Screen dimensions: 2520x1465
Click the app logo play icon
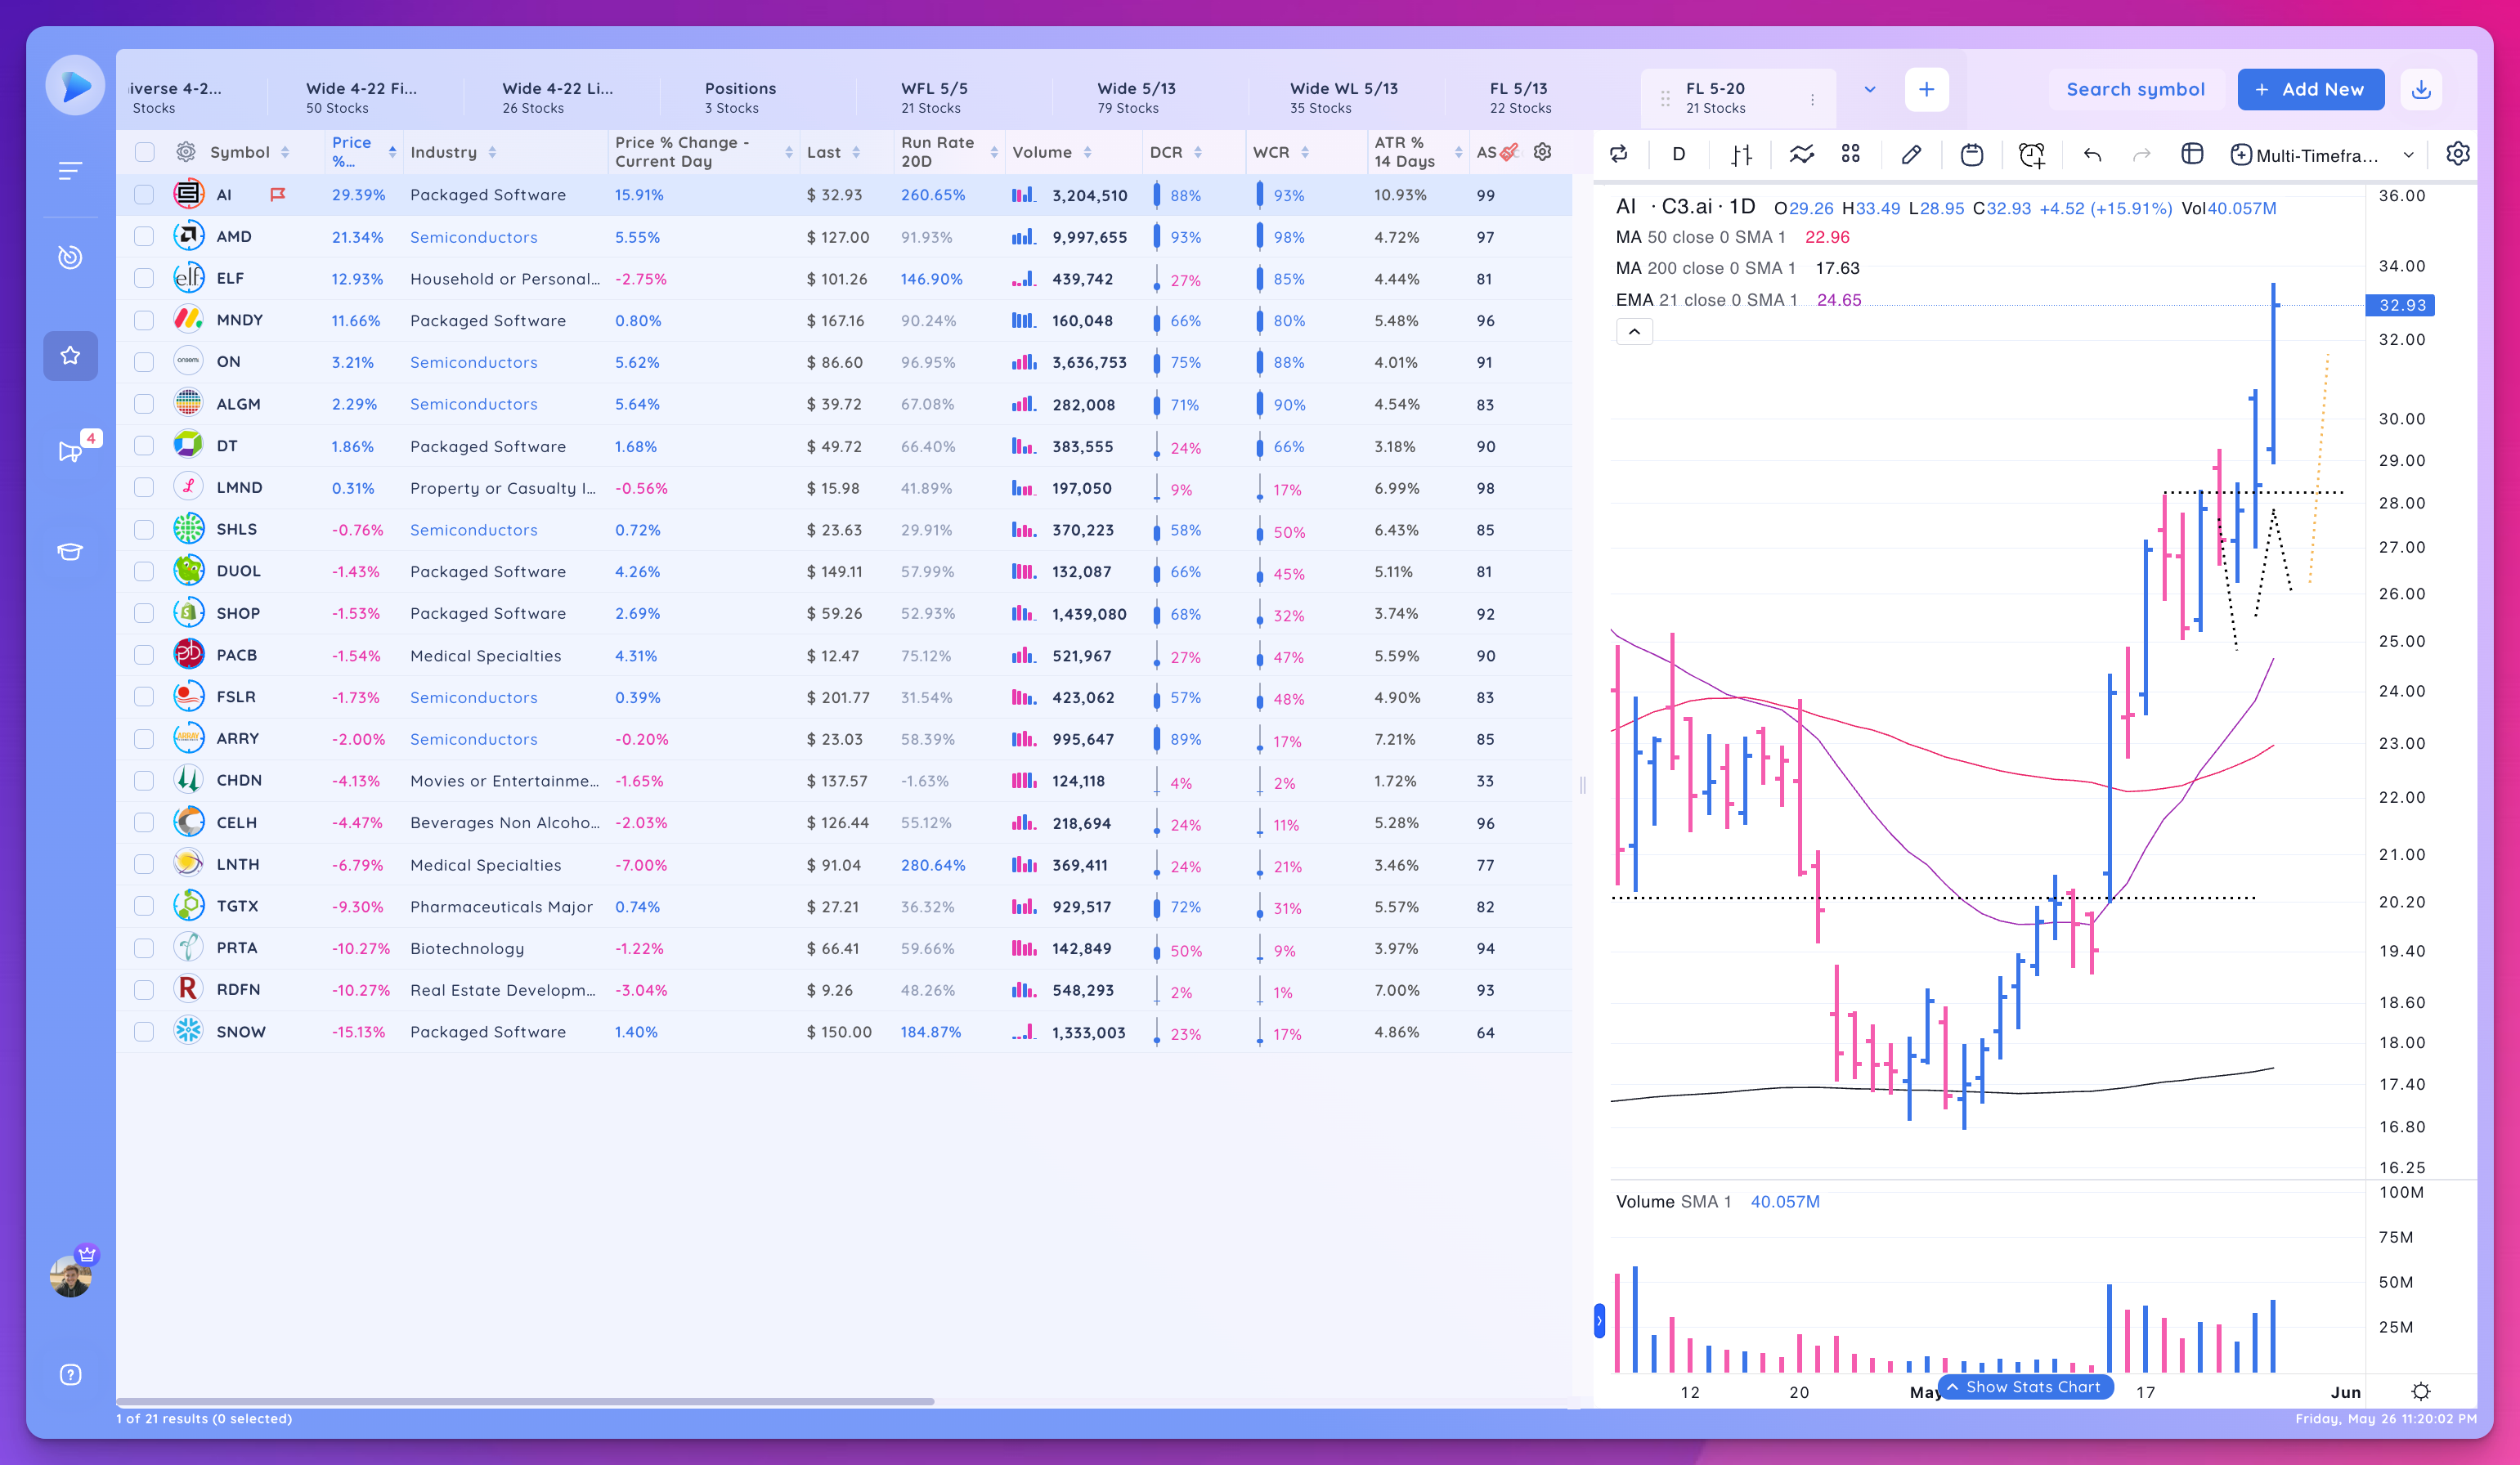(75, 87)
